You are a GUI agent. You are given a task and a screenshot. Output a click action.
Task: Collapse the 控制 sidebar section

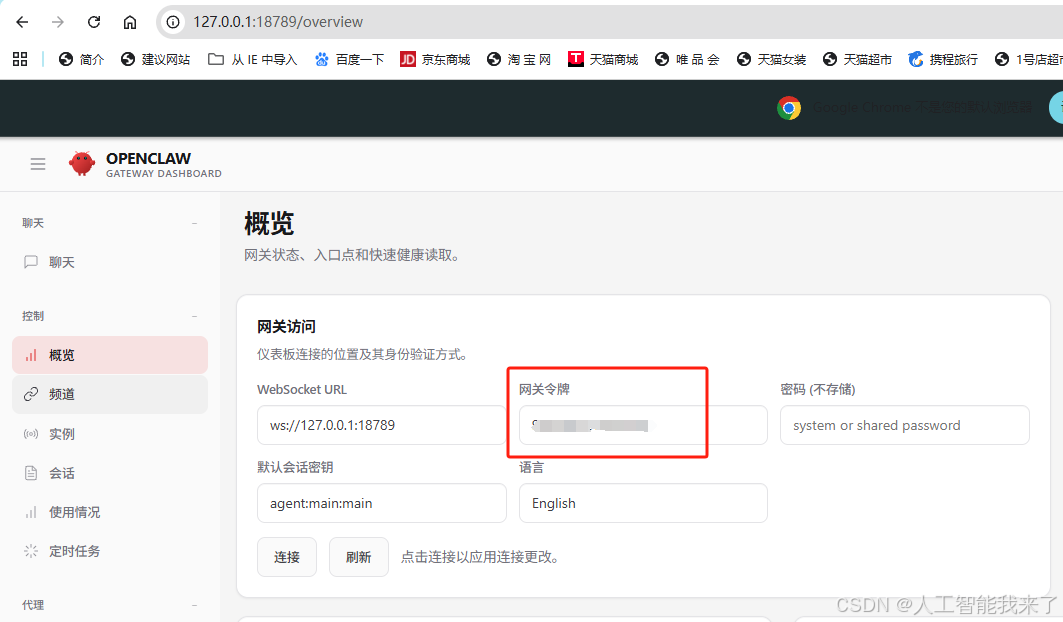196,315
